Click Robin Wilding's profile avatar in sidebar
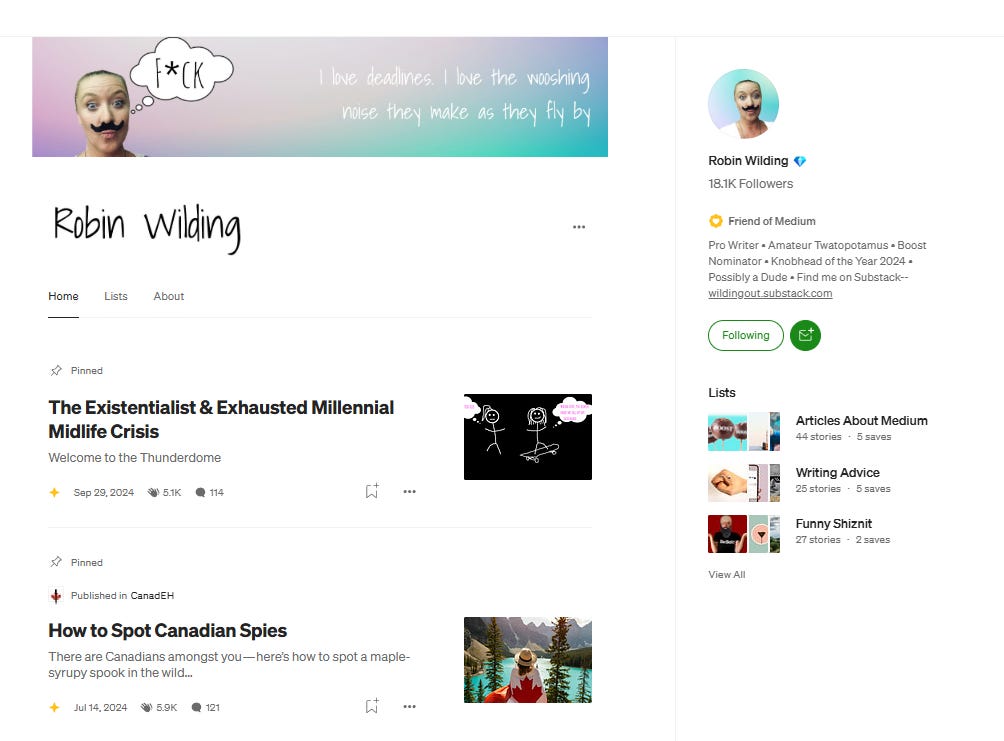 (743, 104)
